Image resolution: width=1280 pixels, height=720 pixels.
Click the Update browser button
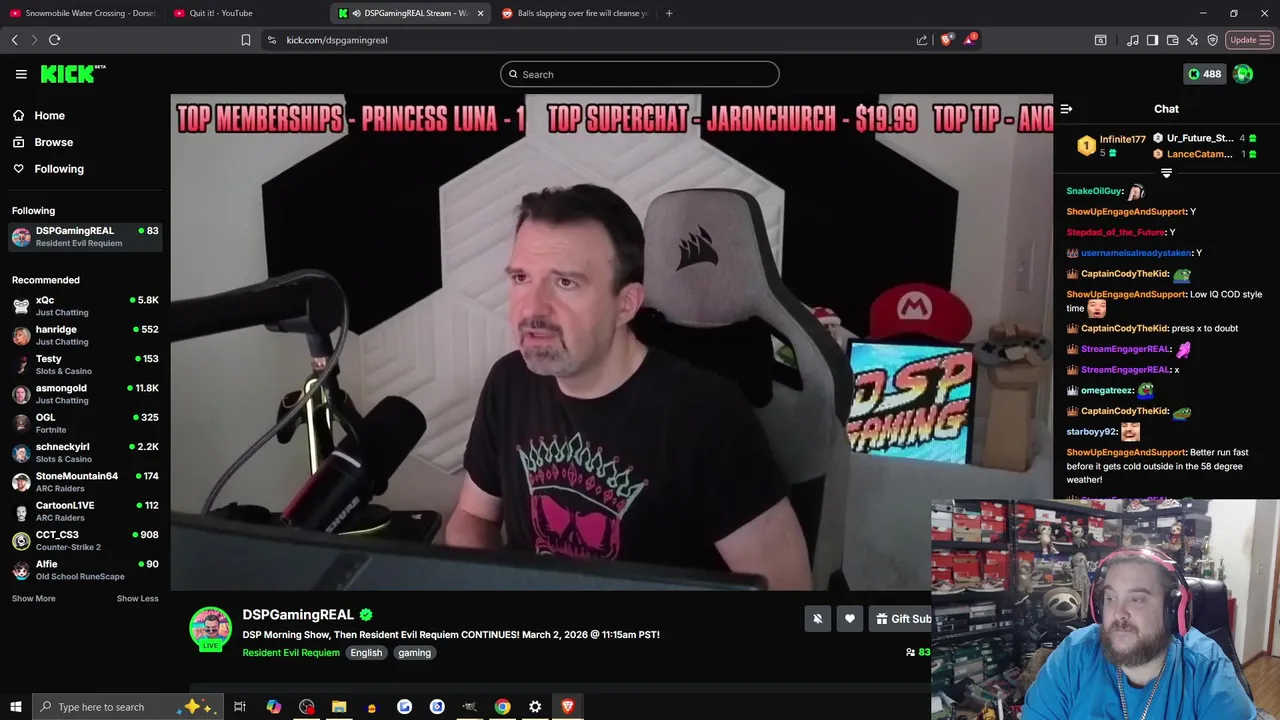tap(1249, 40)
